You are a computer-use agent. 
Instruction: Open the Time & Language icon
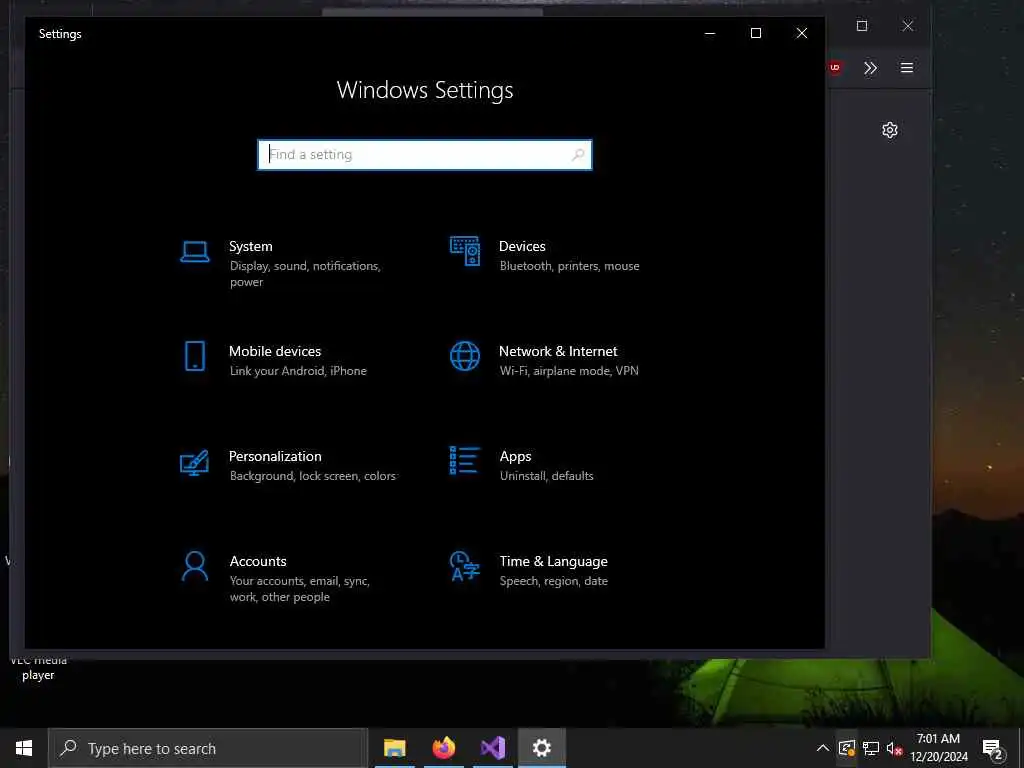465,566
